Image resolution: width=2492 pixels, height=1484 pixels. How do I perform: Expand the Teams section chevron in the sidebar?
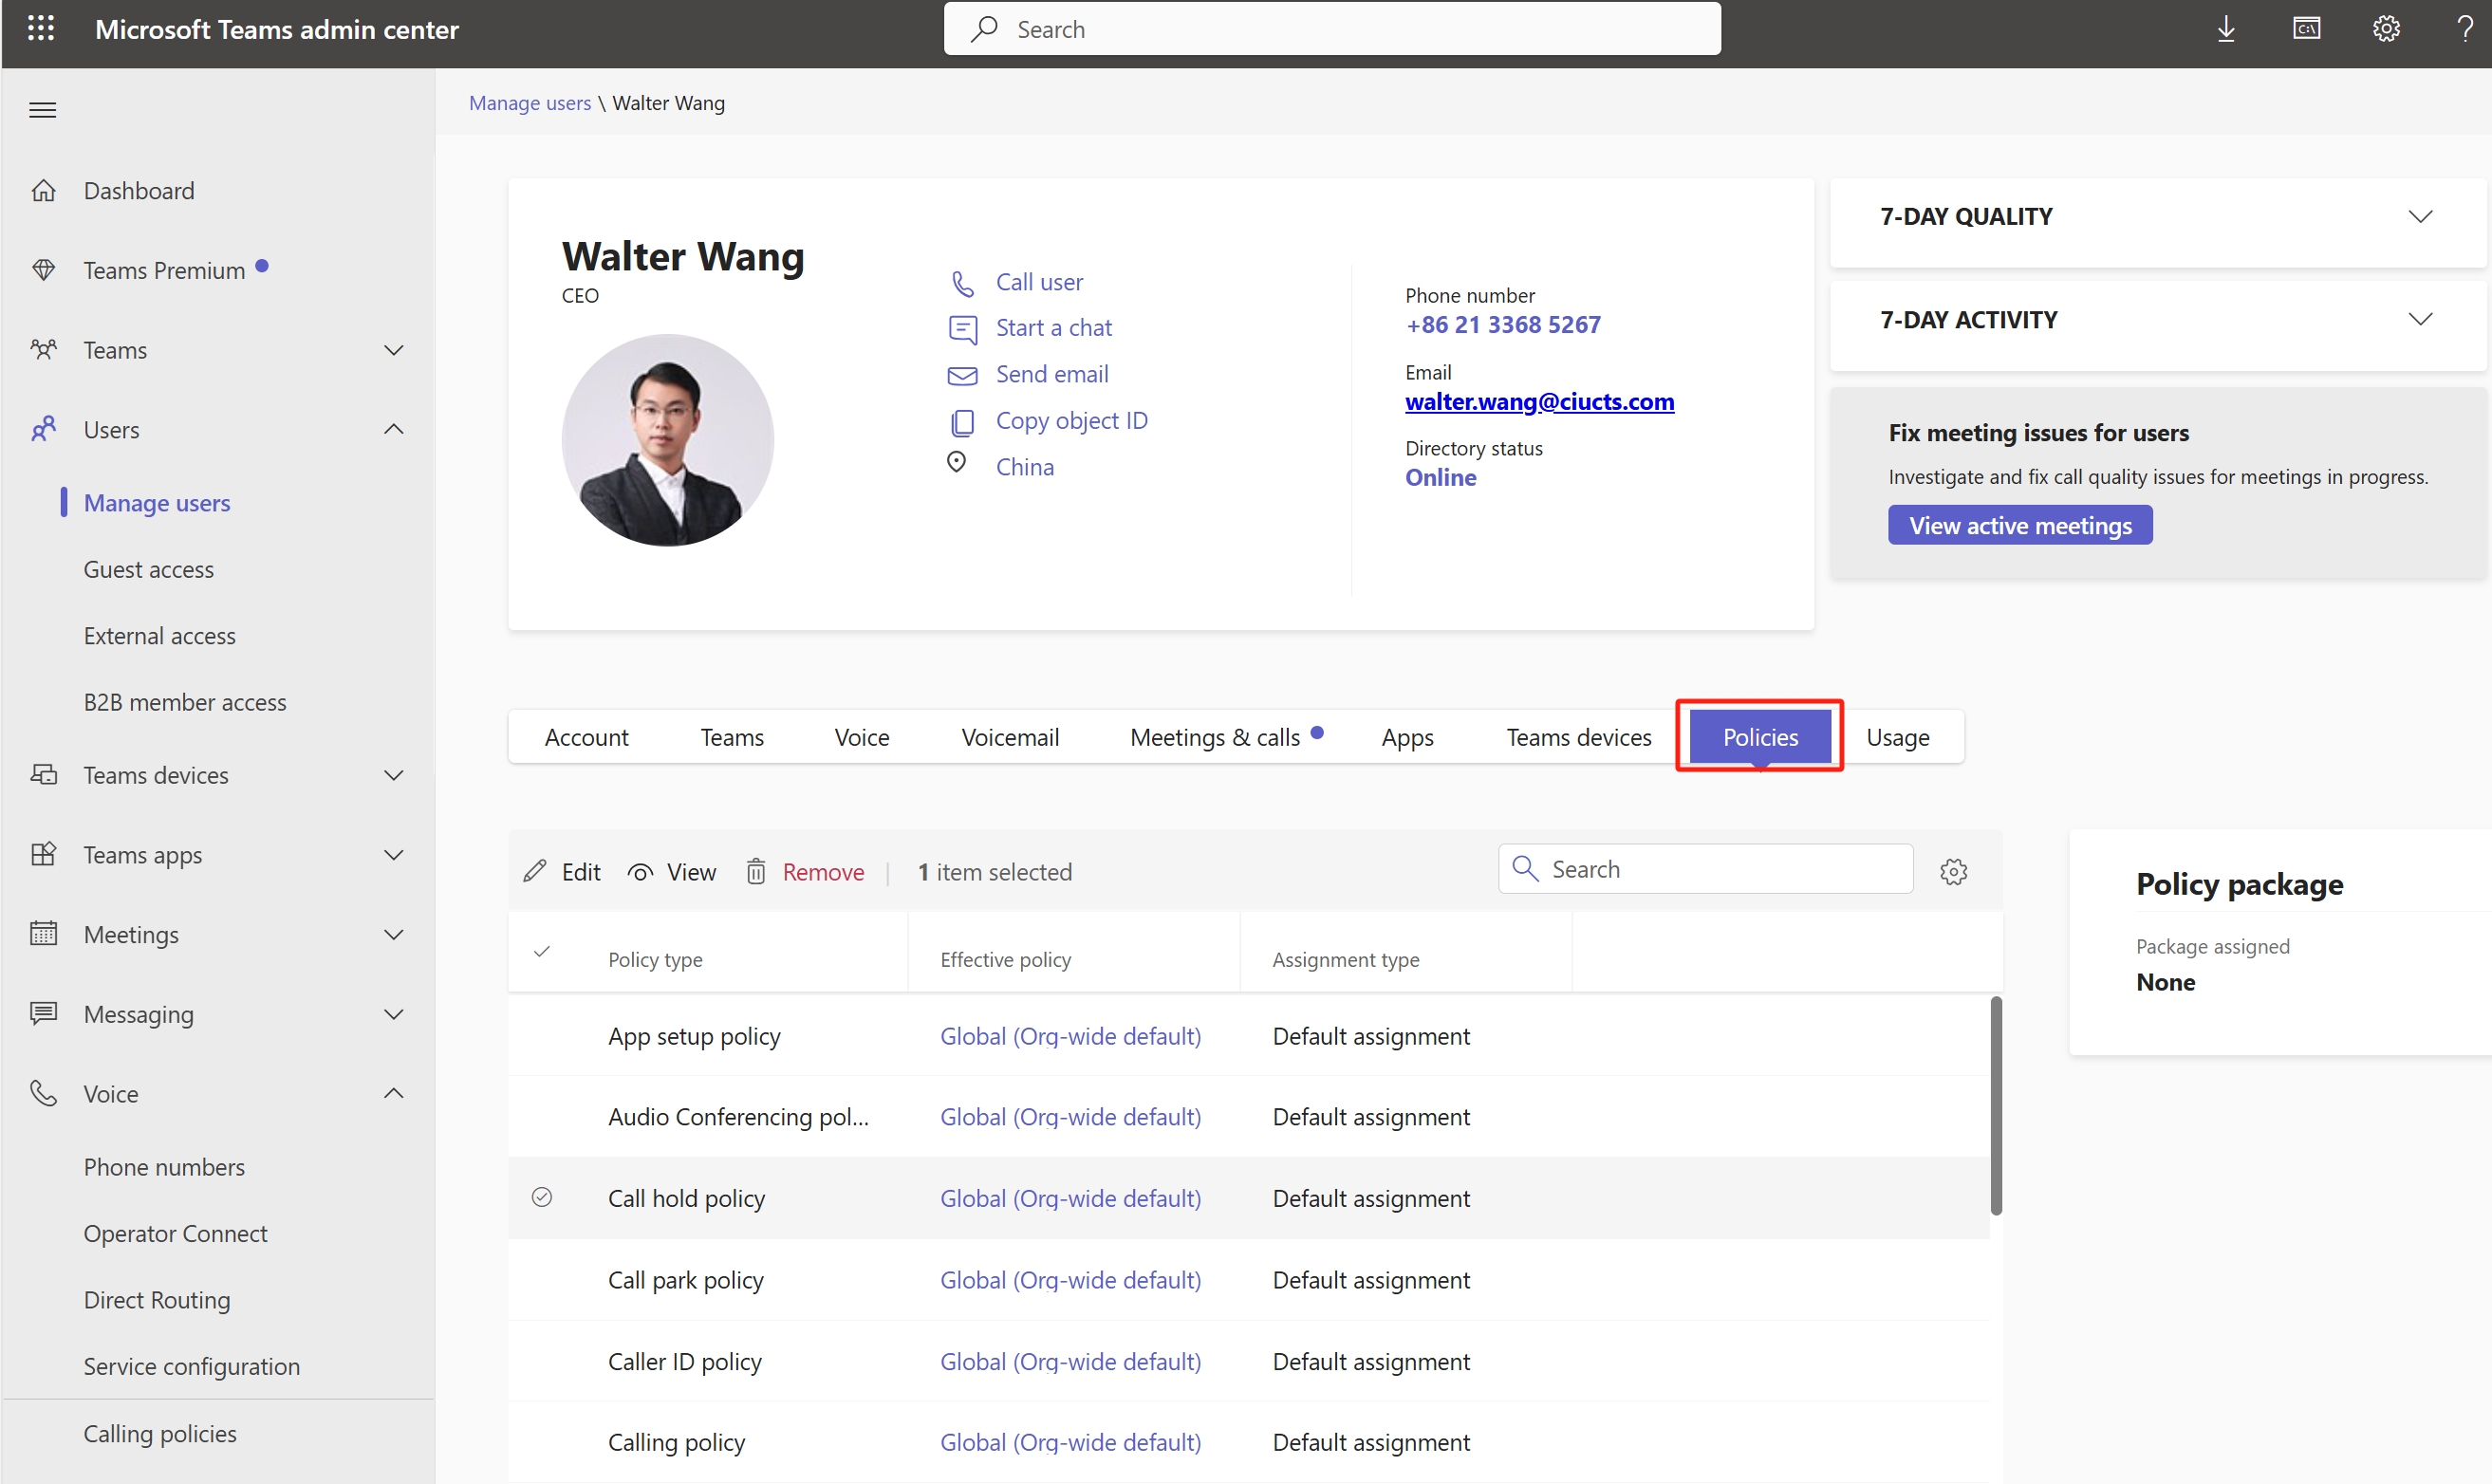click(394, 350)
